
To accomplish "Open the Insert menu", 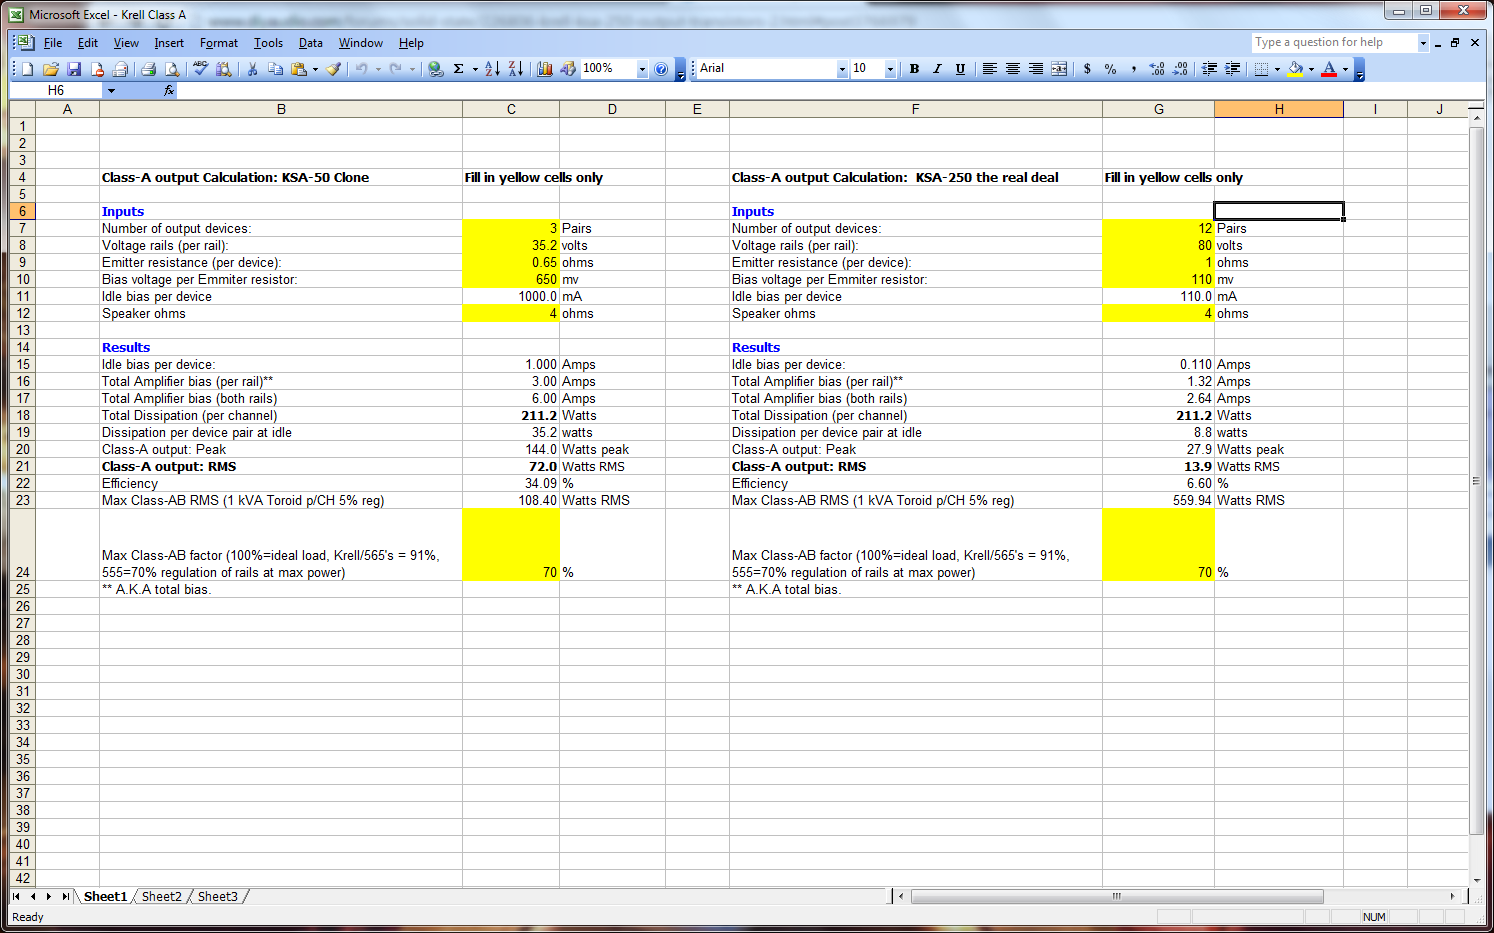I will [169, 43].
